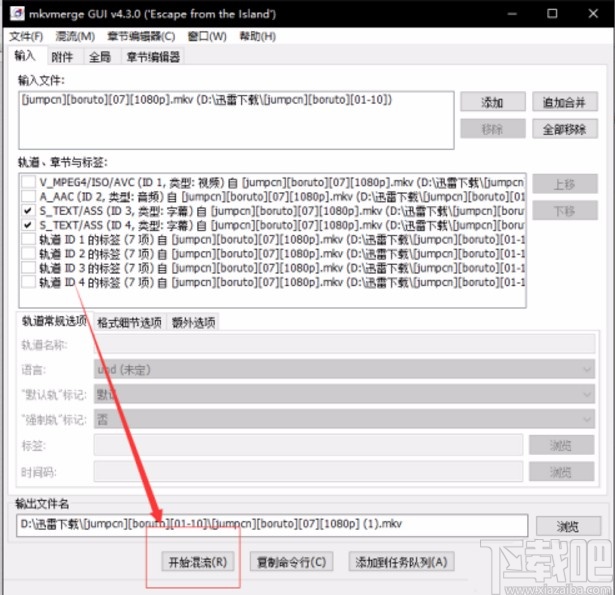Click the 轨道名称 input field
Image resolution: width=615 pixels, height=595 pixels.
click(345, 344)
